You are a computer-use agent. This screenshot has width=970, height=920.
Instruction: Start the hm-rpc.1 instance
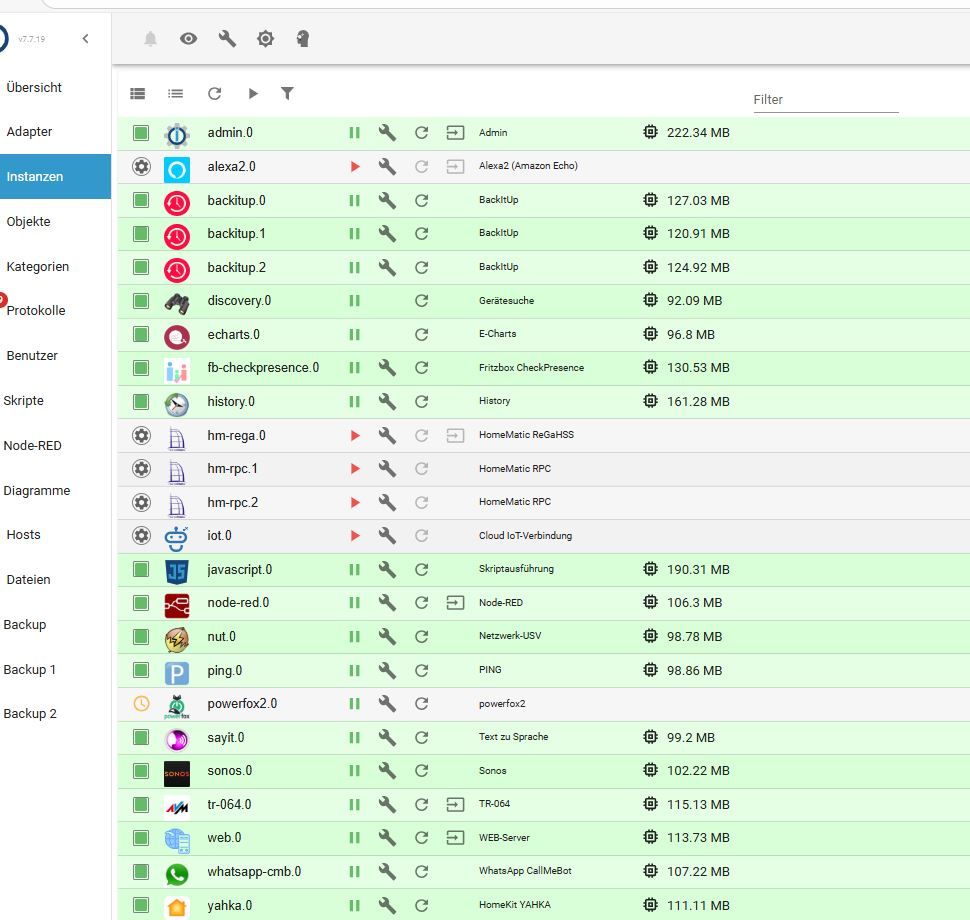point(355,468)
